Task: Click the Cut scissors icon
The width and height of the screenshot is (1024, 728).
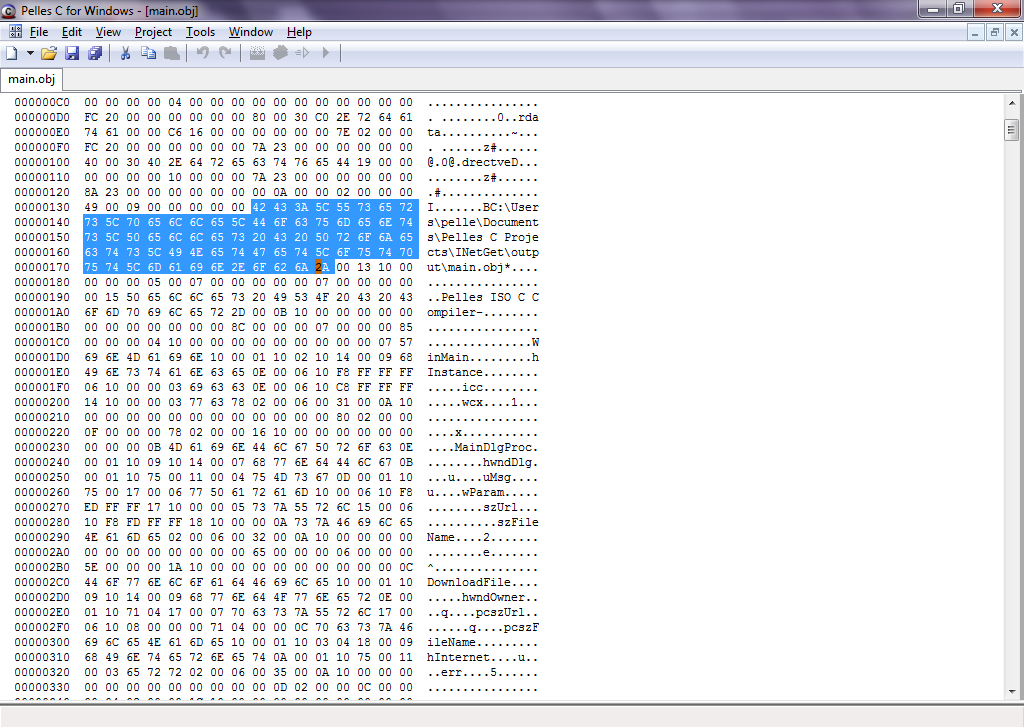Action: (125, 53)
